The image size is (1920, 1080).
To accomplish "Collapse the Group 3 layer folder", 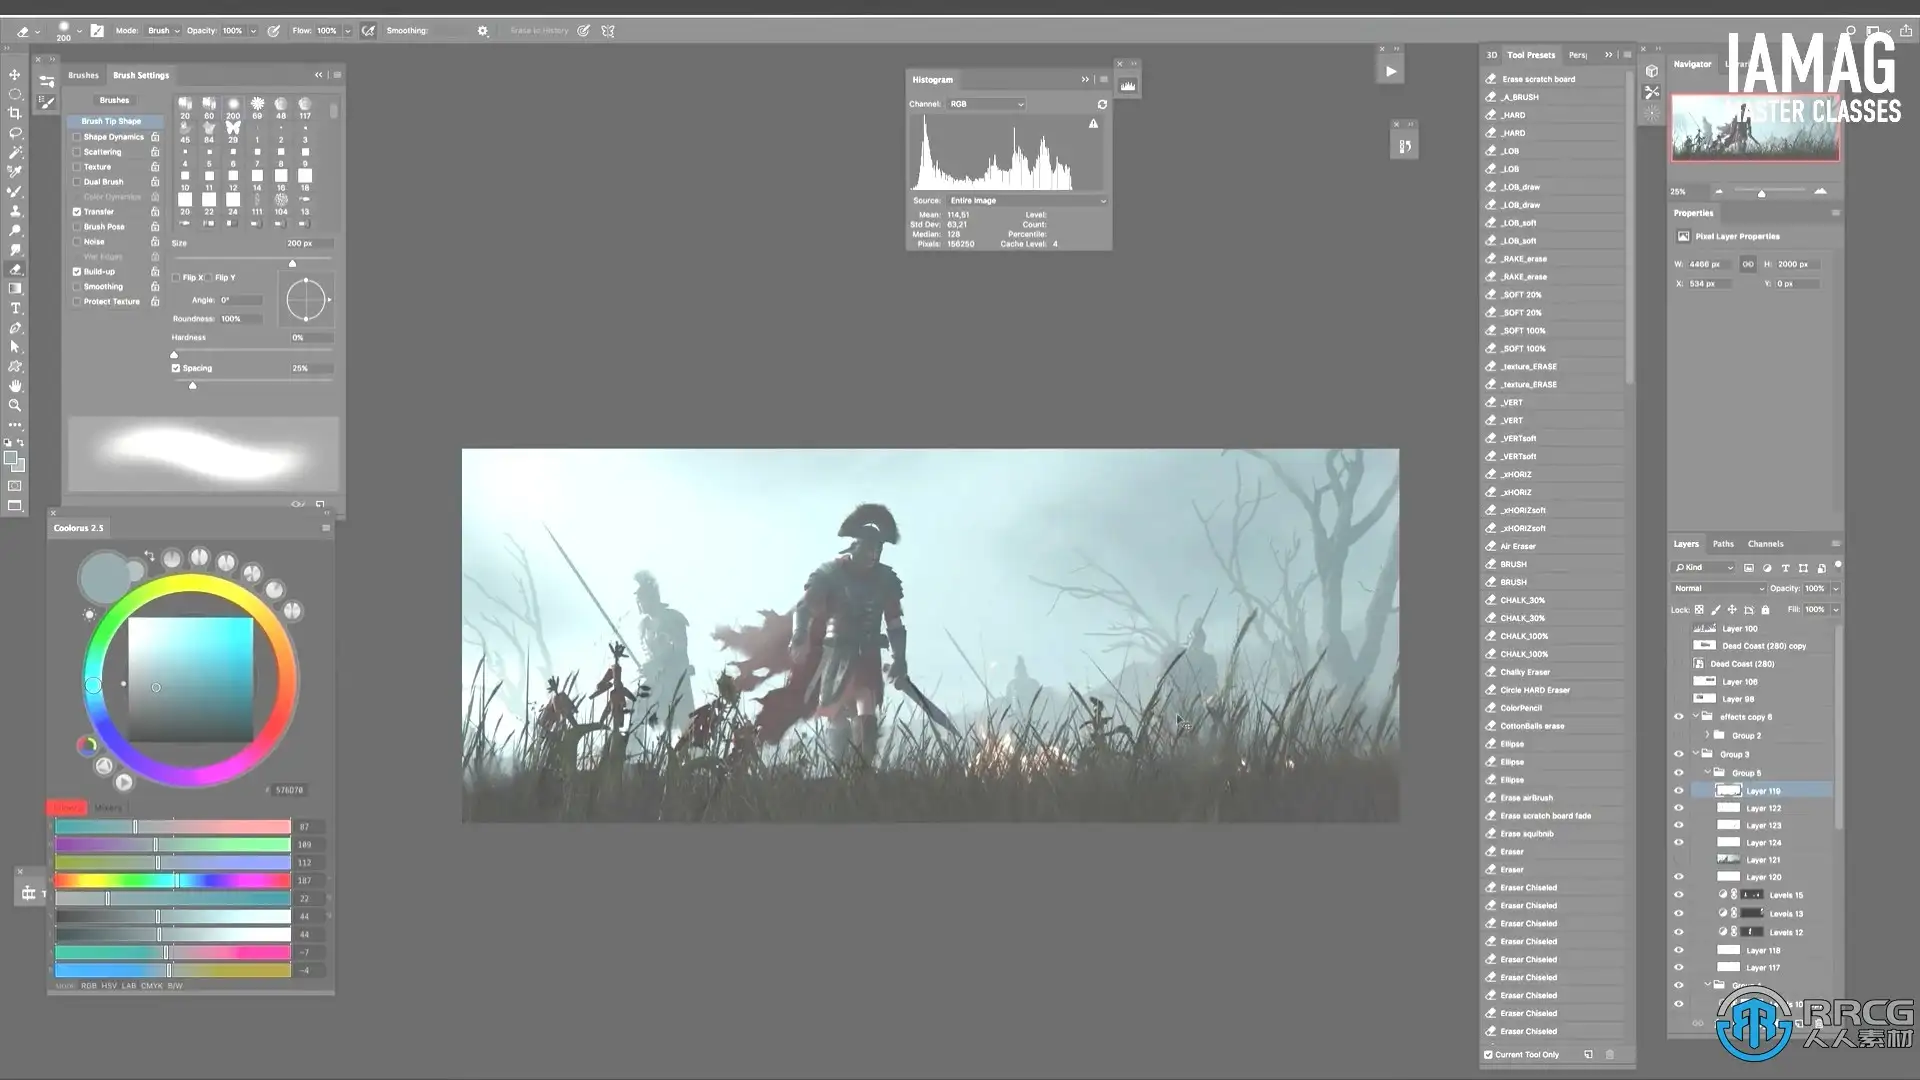I will [x=1696, y=754].
